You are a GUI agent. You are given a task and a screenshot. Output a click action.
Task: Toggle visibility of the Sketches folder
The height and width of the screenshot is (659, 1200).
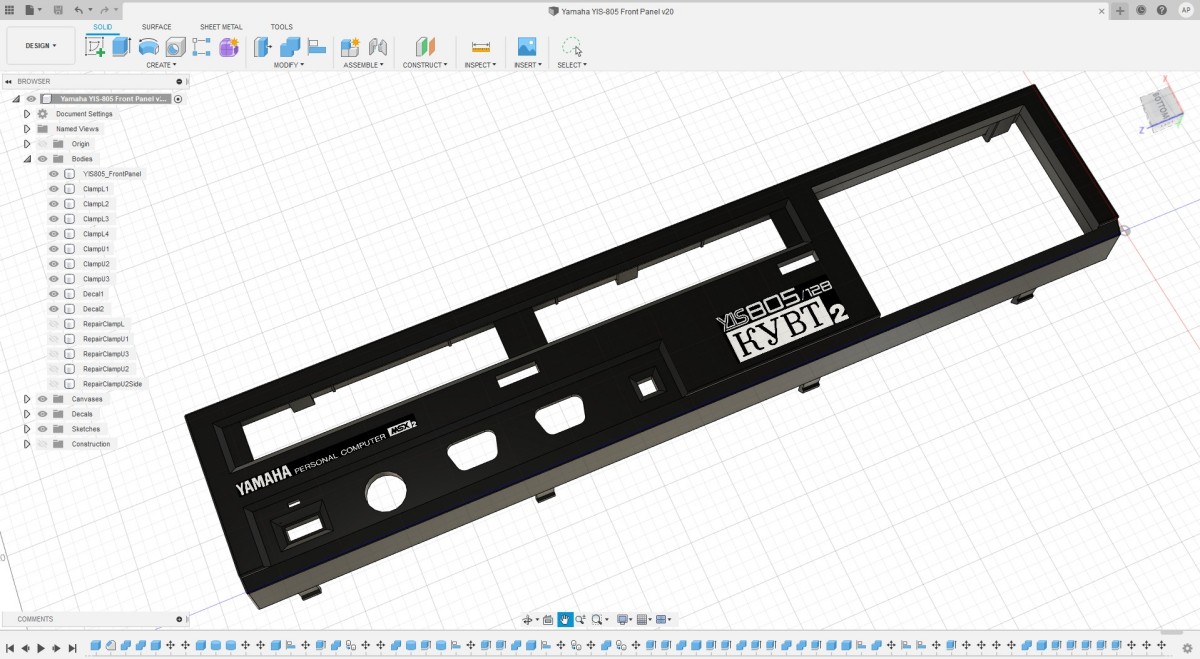click(42, 429)
